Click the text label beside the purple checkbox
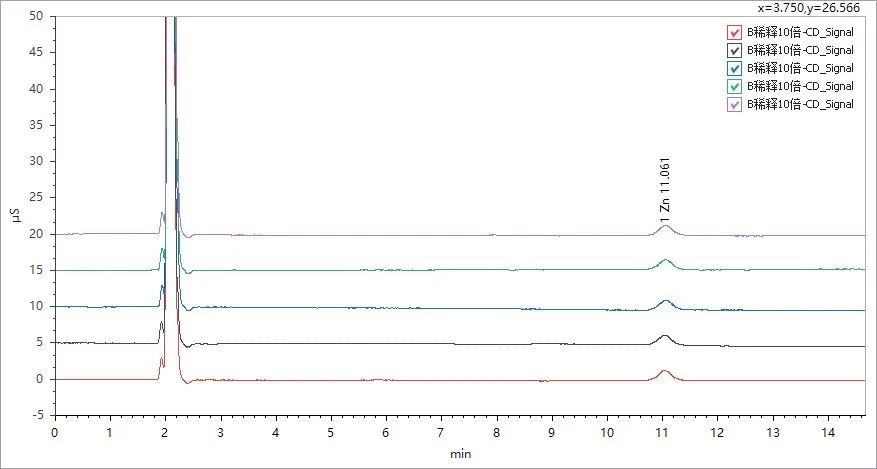The height and width of the screenshot is (469, 877). coord(801,104)
